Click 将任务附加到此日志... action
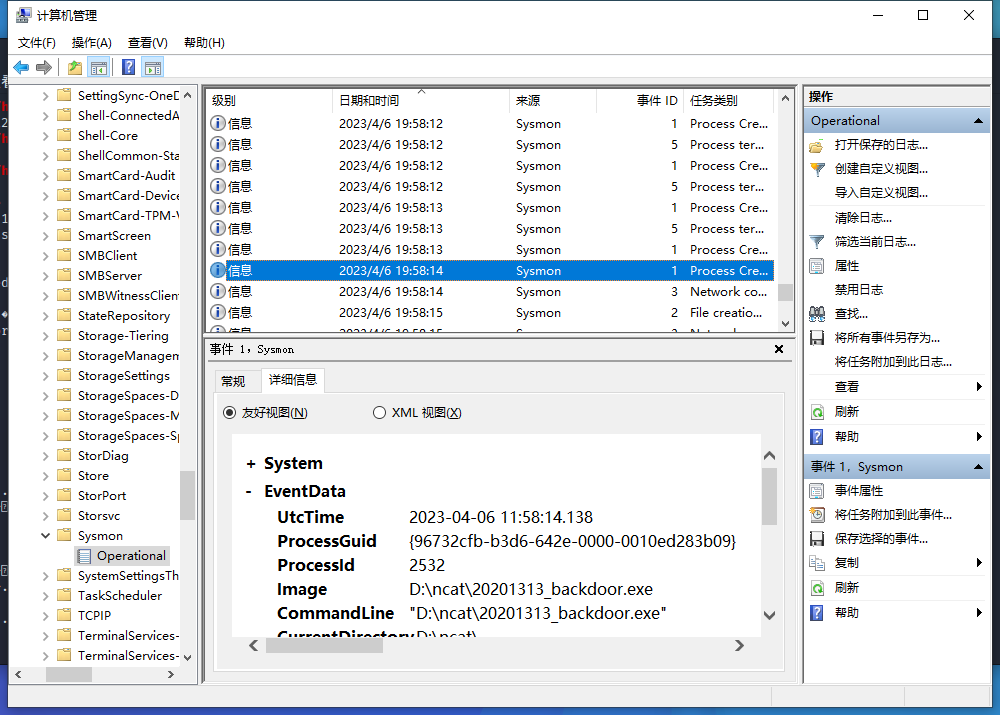The width and height of the screenshot is (1000, 715). pyautogui.click(x=893, y=362)
